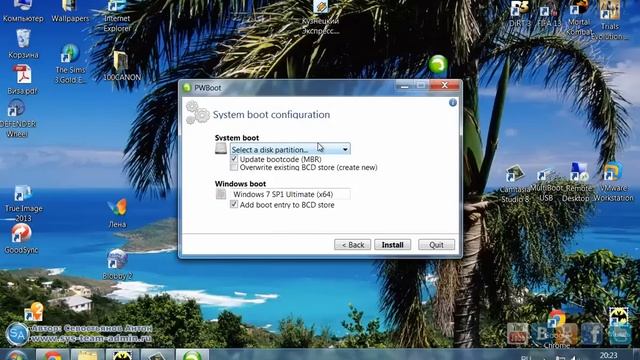Launch the DEFENDER Wheel desktop shortcut
640x360 pixels.
tap(17, 119)
